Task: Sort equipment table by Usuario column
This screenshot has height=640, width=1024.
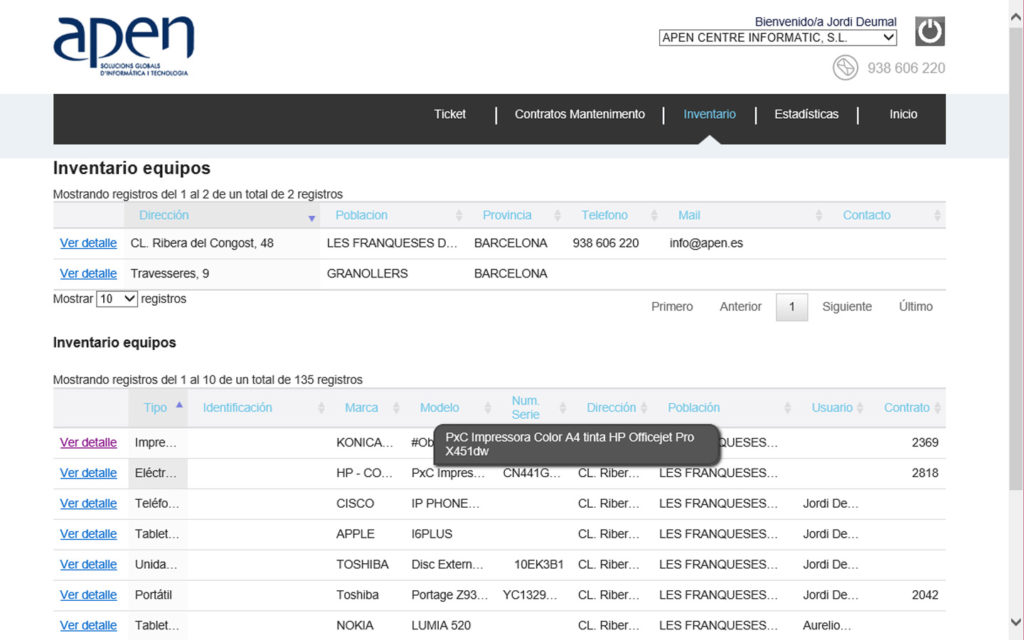Action: click(832, 408)
